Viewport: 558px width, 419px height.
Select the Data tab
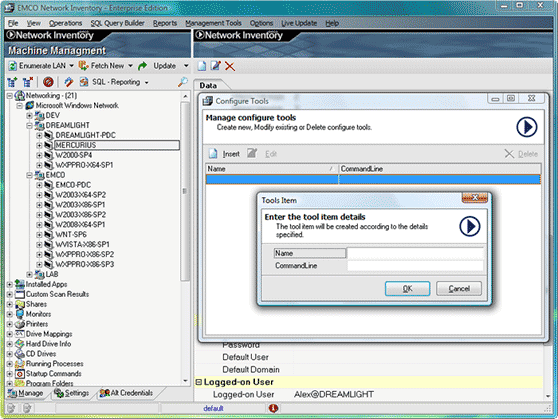[x=208, y=85]
